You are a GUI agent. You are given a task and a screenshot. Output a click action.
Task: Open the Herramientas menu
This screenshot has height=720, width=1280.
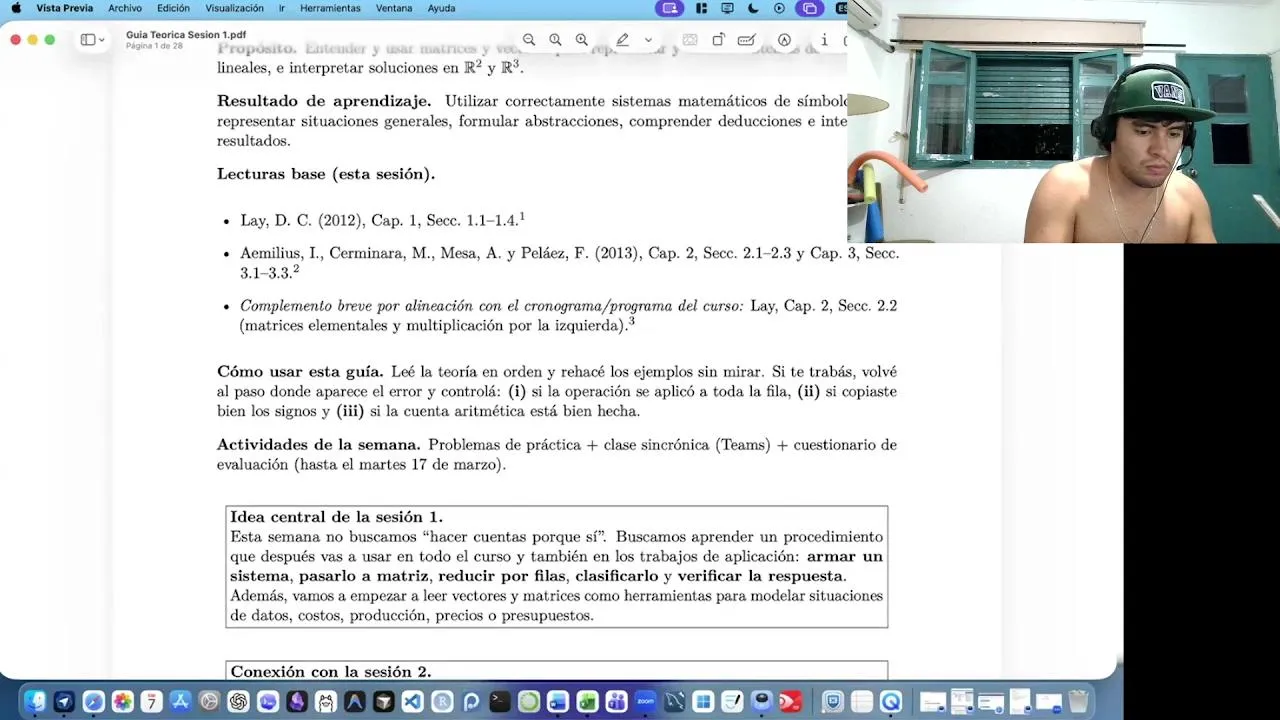330,8
